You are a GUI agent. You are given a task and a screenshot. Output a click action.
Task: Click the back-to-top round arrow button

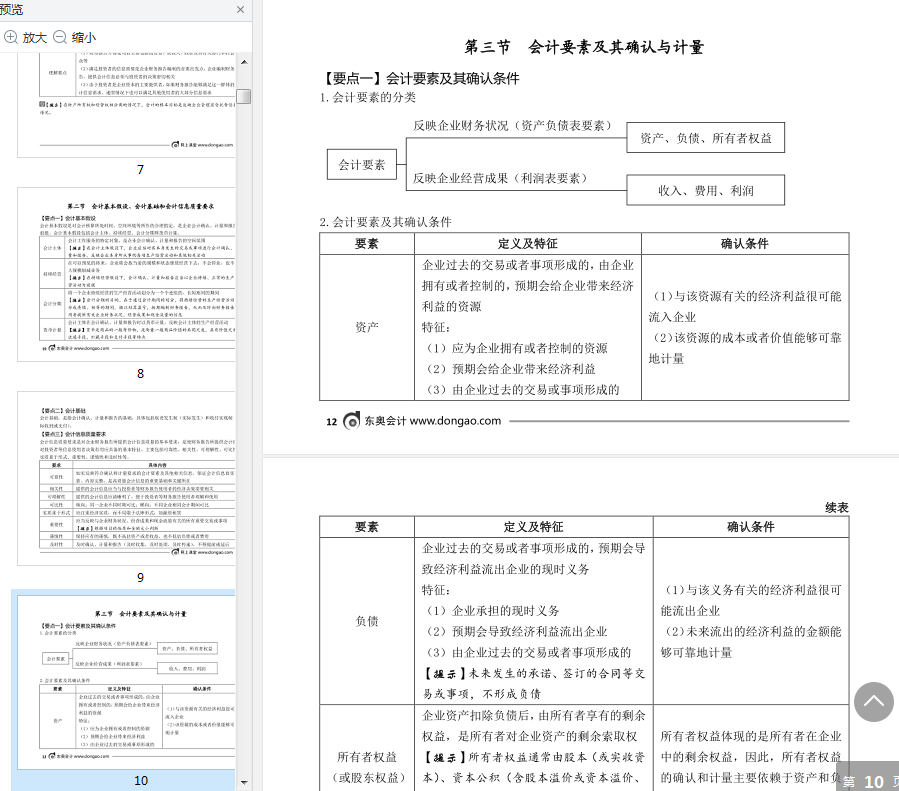tap(873, 701)
